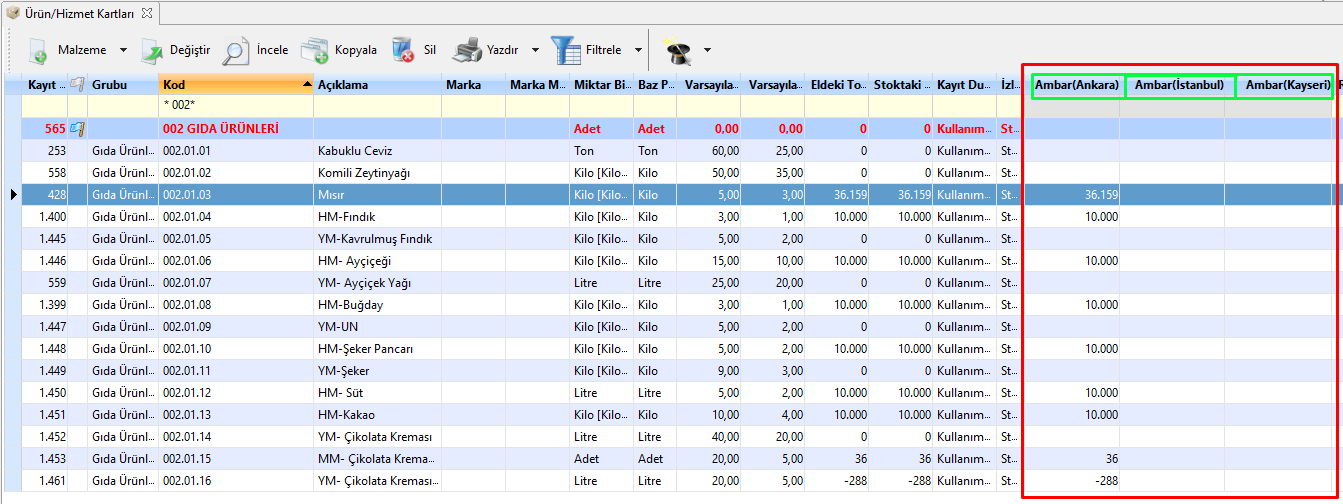1343x504 pixels.
Task: Close the Ürün/Hizmet Kartları tab
Action: [x=147, y=13]
